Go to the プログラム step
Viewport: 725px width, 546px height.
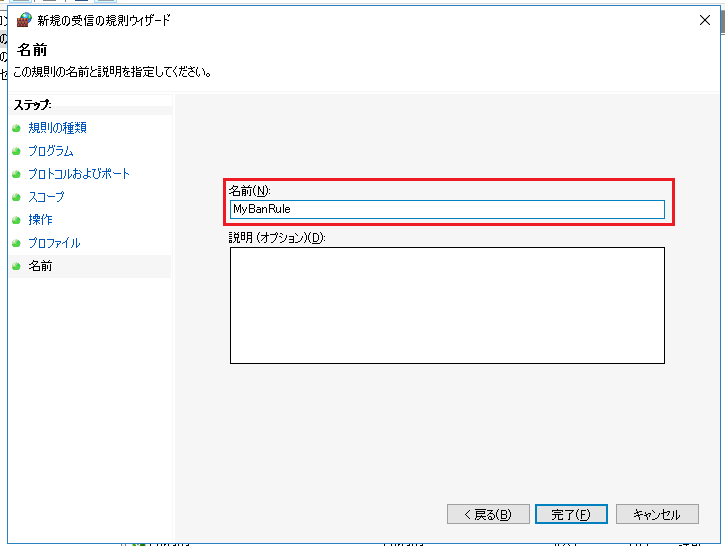point(51,151)
